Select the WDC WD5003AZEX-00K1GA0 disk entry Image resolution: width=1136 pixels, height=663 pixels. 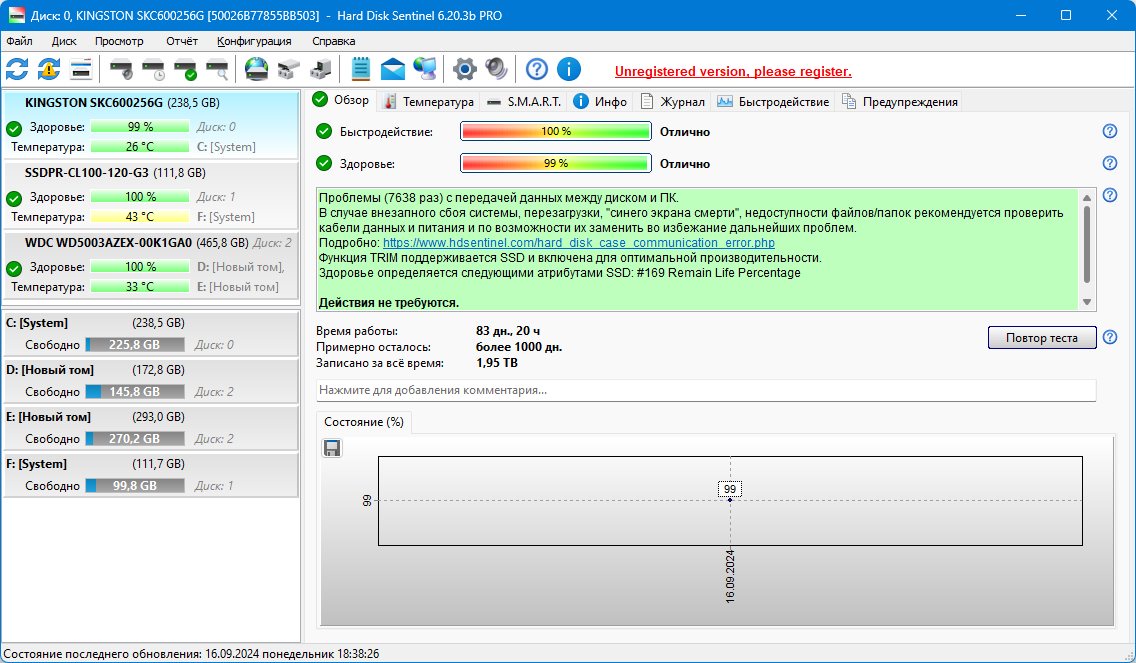pyautogui.click(x=151, y=265)
